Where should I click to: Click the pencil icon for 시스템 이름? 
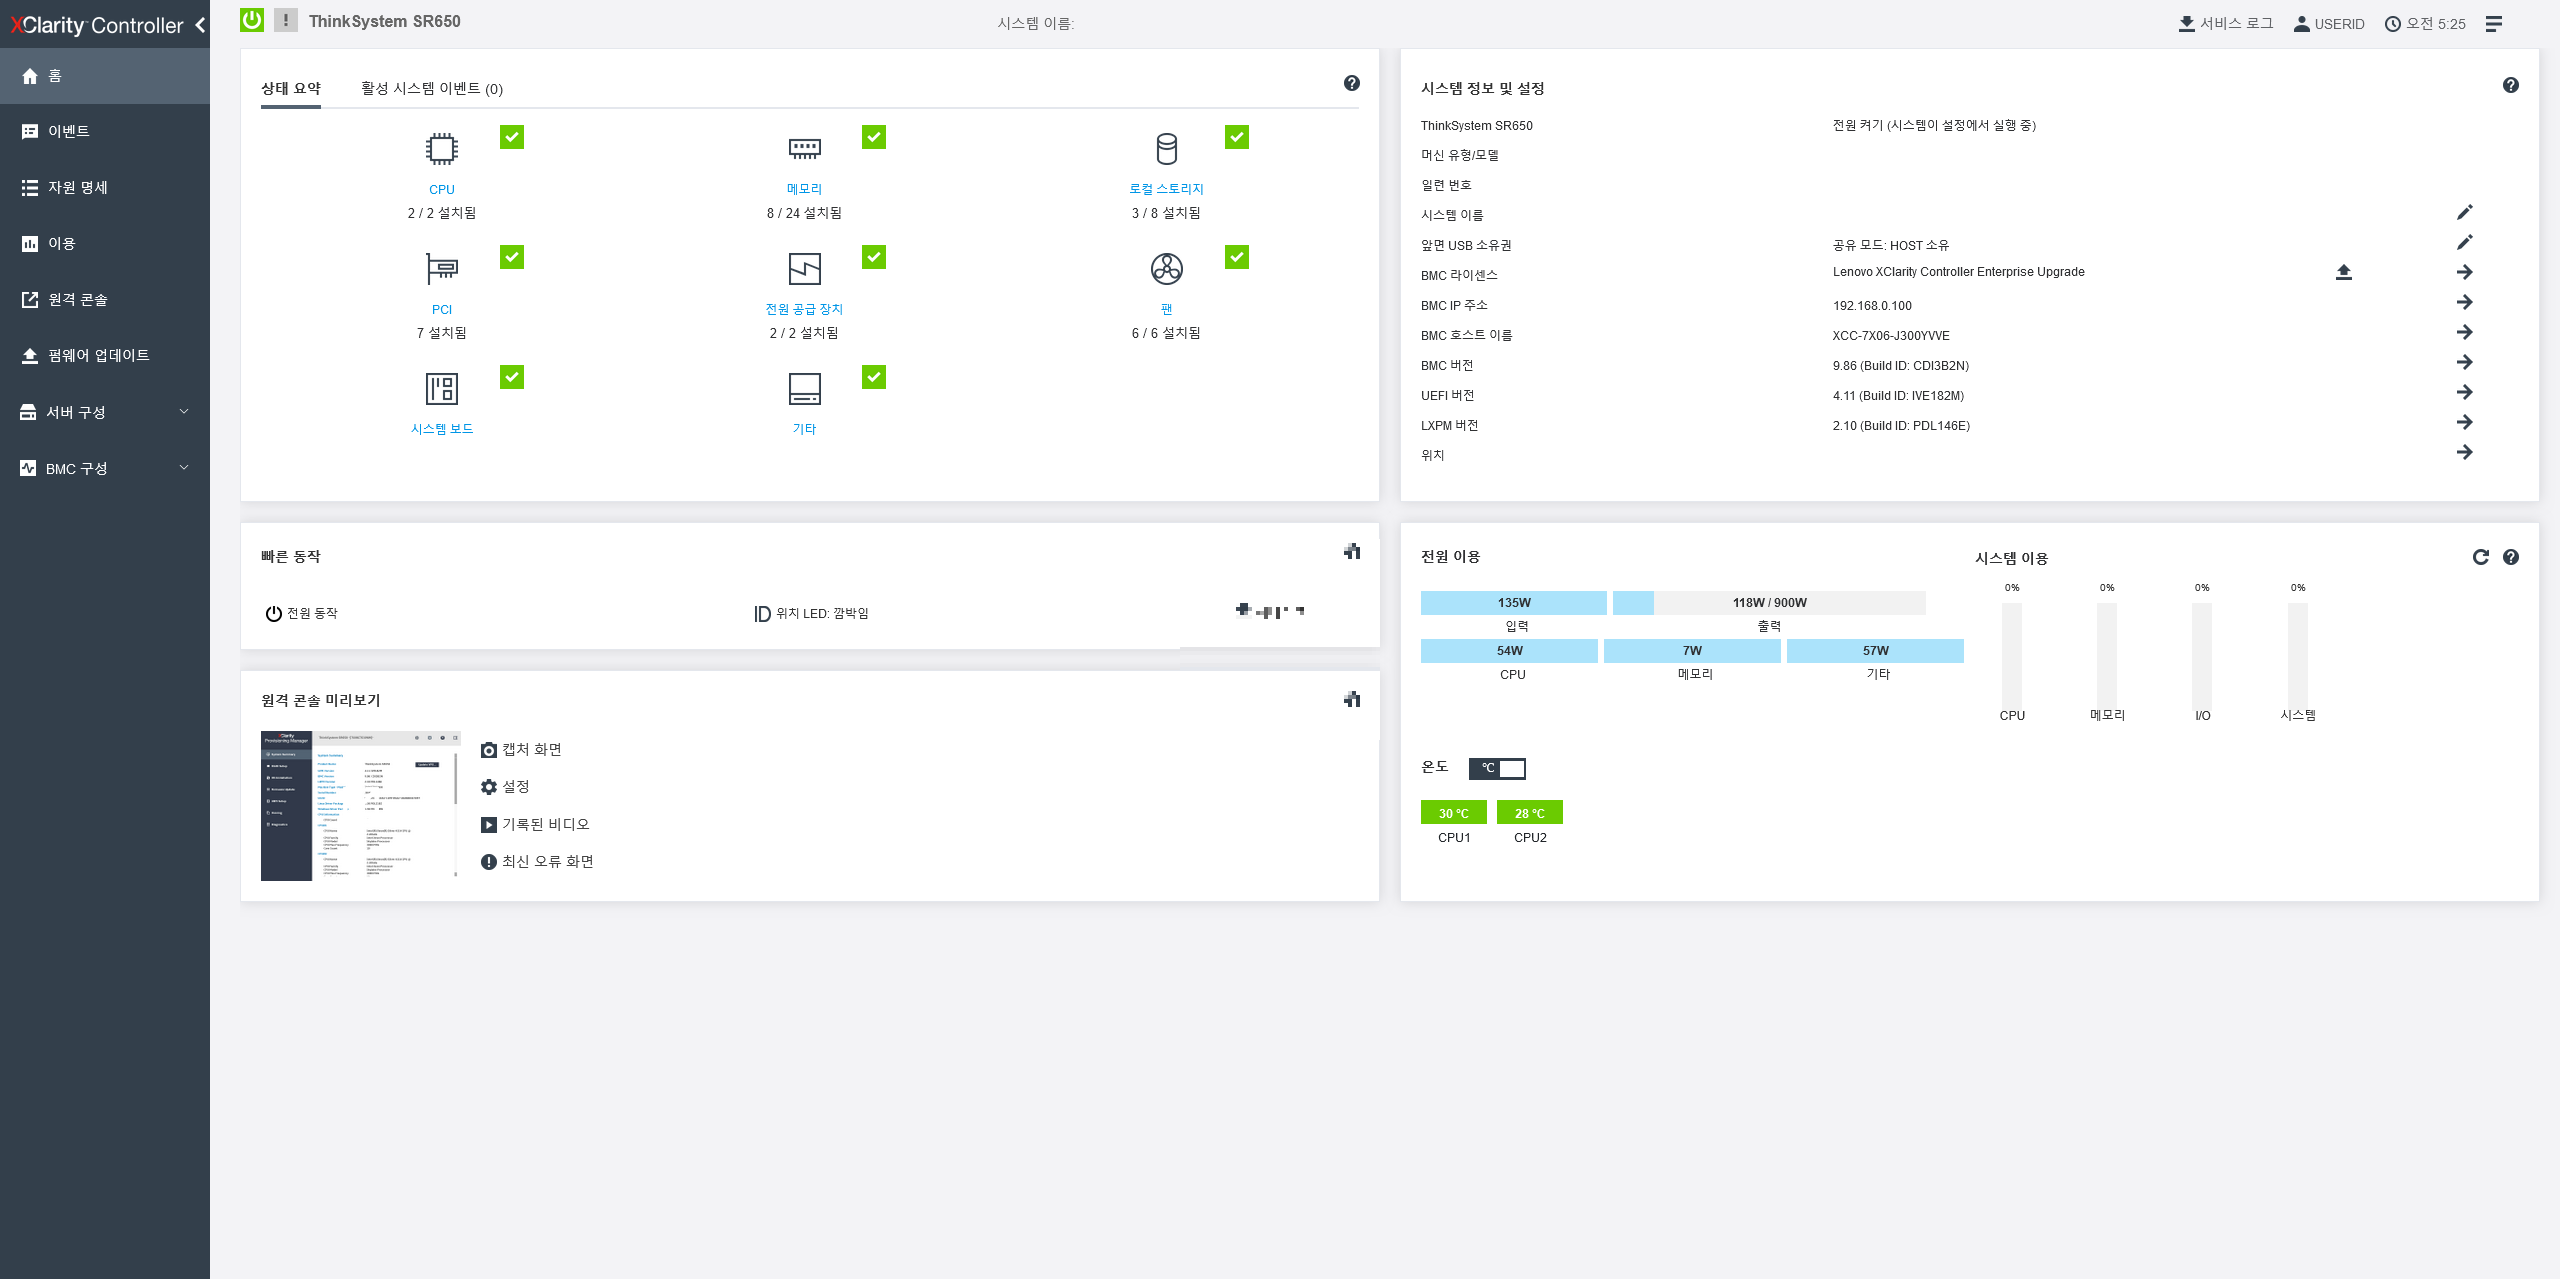(x=2464, y=213)
